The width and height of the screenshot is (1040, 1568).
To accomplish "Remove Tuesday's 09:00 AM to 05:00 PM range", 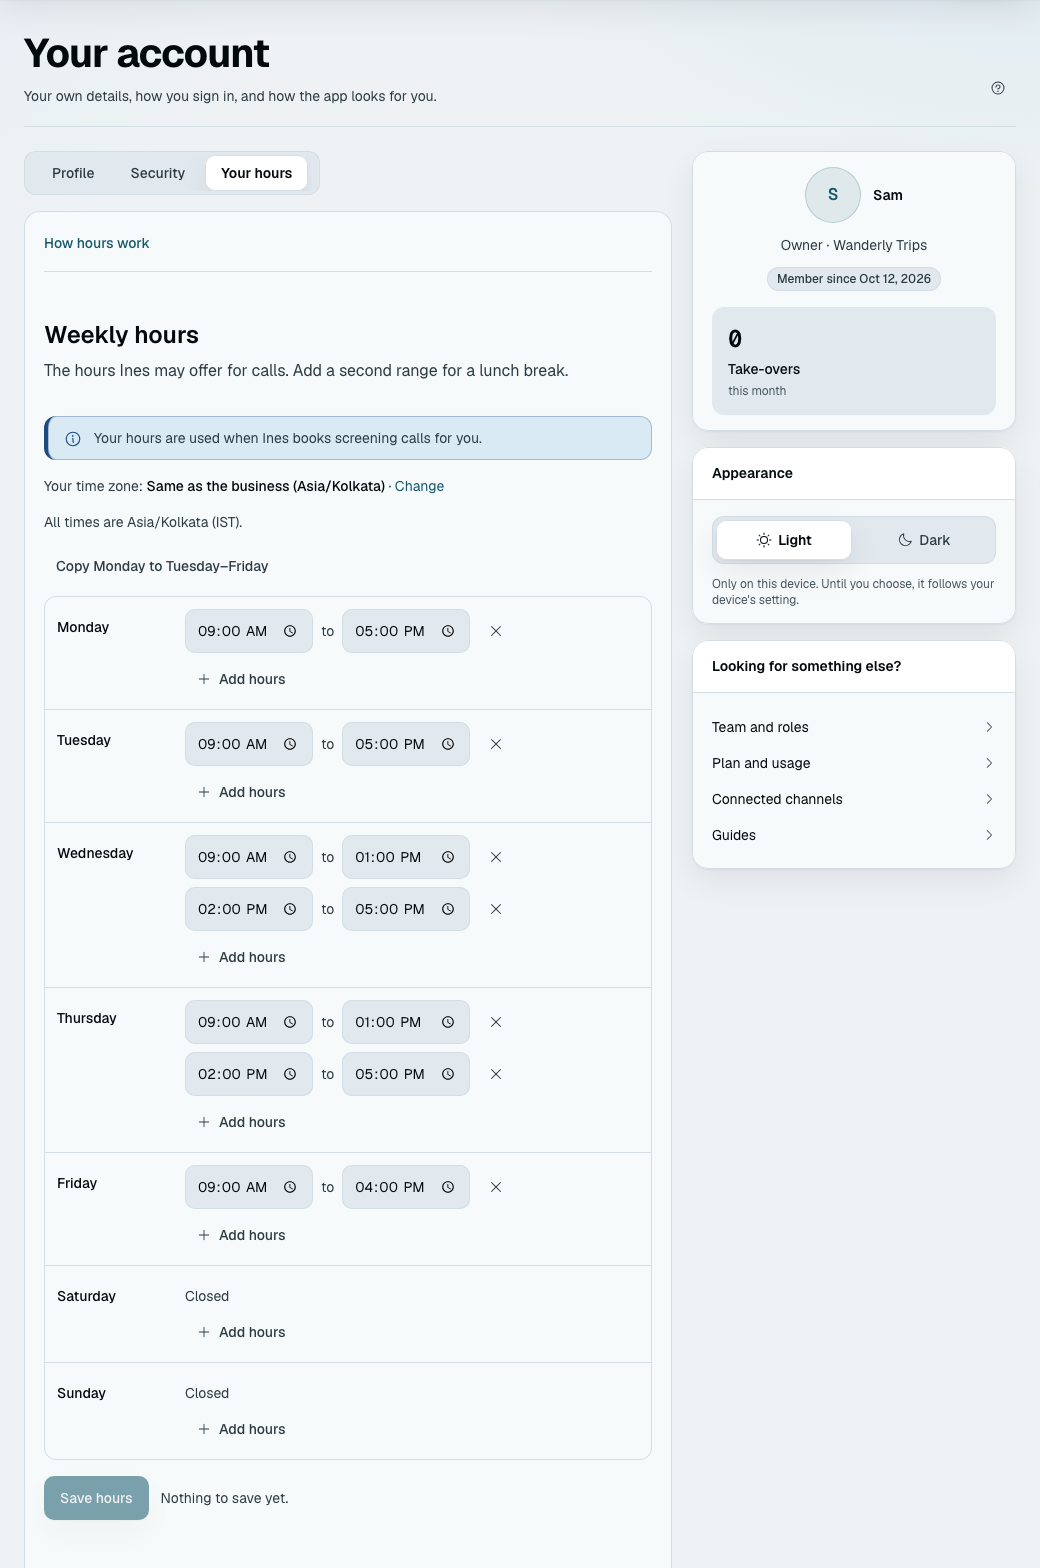I will point(496,744).
